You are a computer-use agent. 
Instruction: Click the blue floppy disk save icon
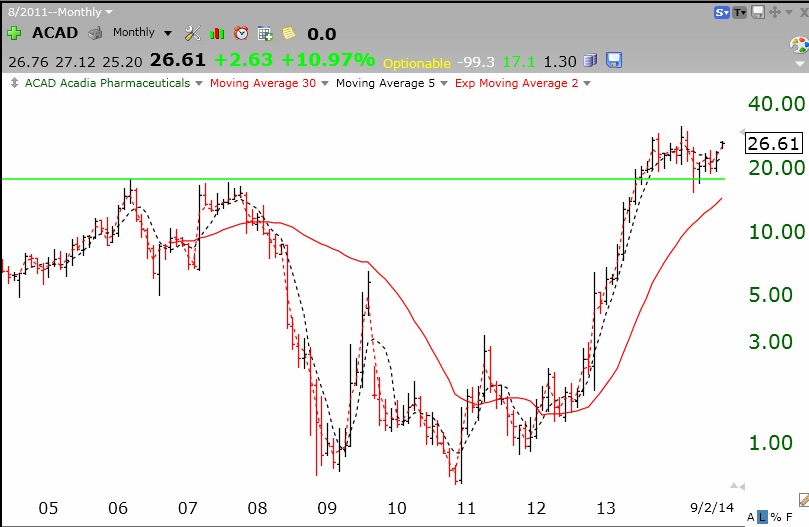tap(613, 60)
